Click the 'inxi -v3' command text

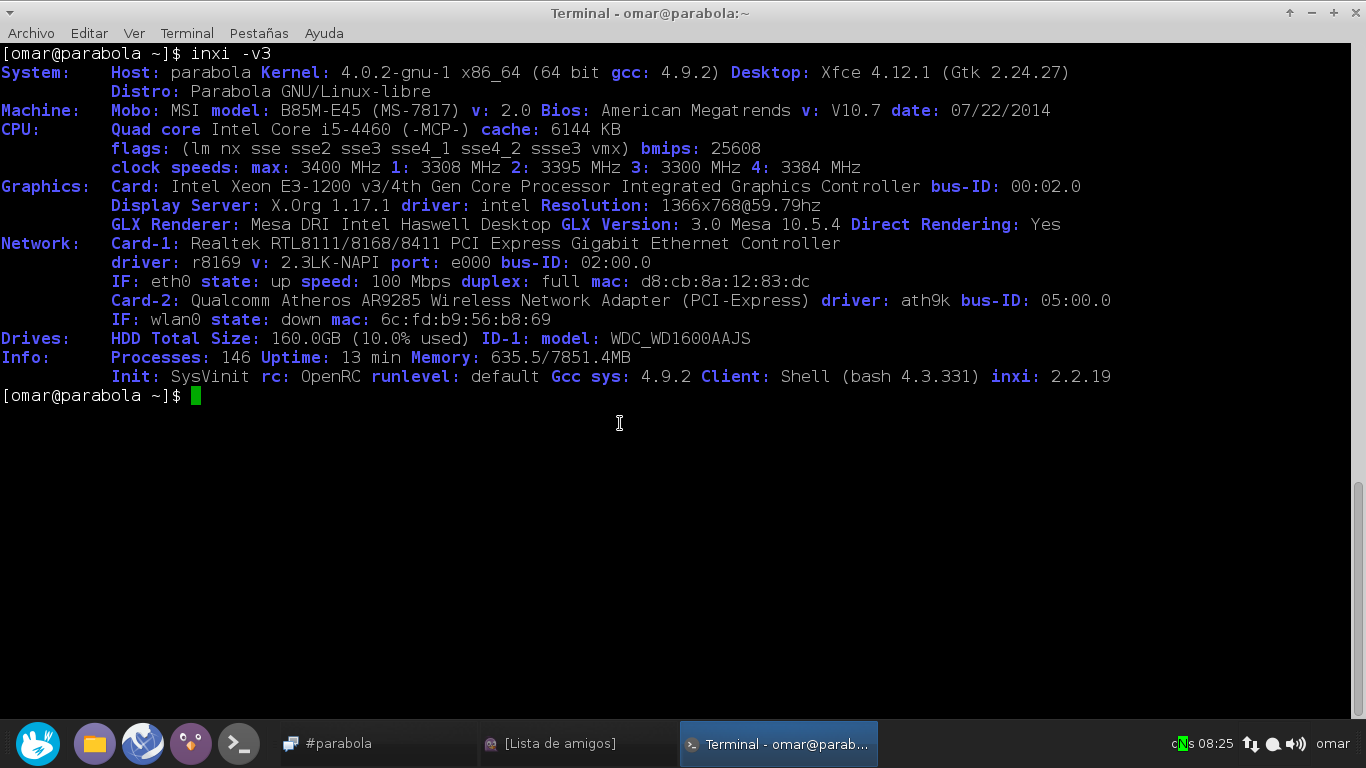[x=231, y=54]
